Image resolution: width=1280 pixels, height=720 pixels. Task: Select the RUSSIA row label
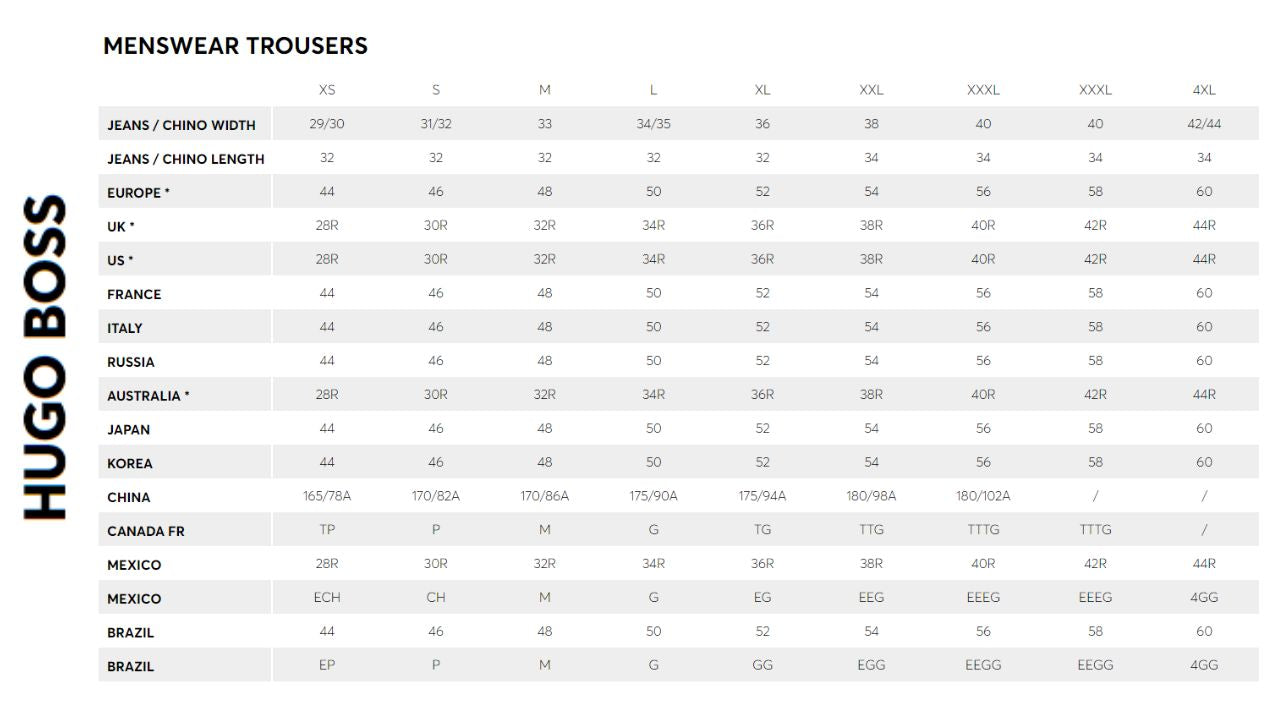pos(131,362)
